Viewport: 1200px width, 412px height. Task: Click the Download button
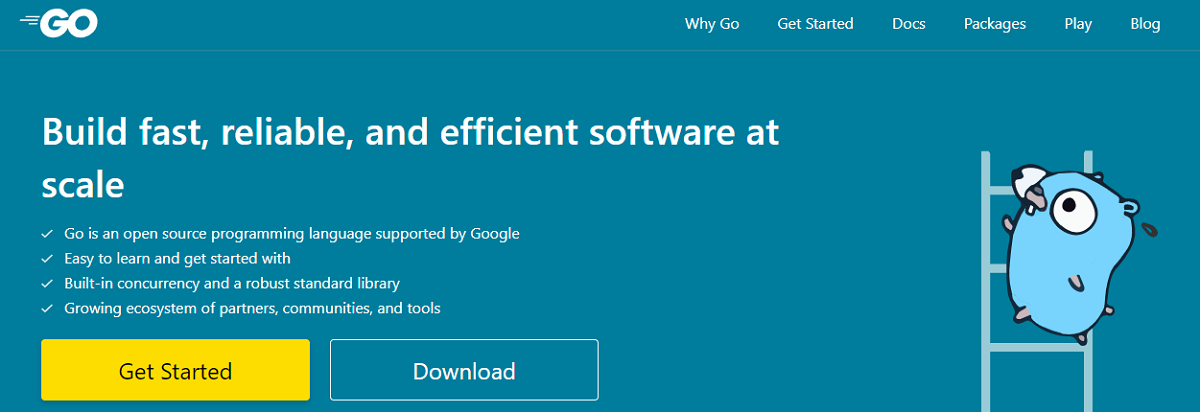click(464, 371)
